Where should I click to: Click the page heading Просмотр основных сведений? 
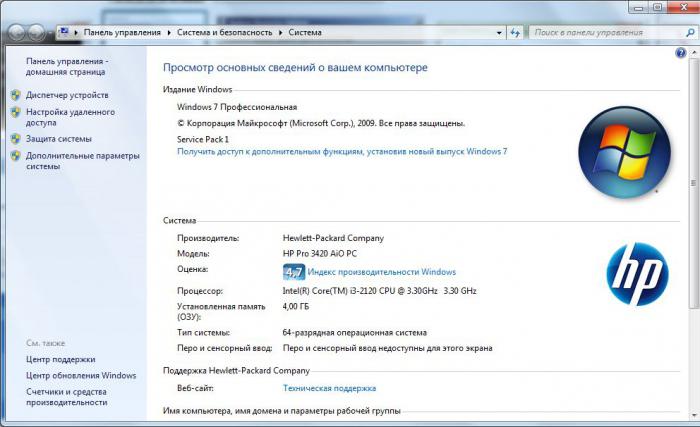coord(295,67)
